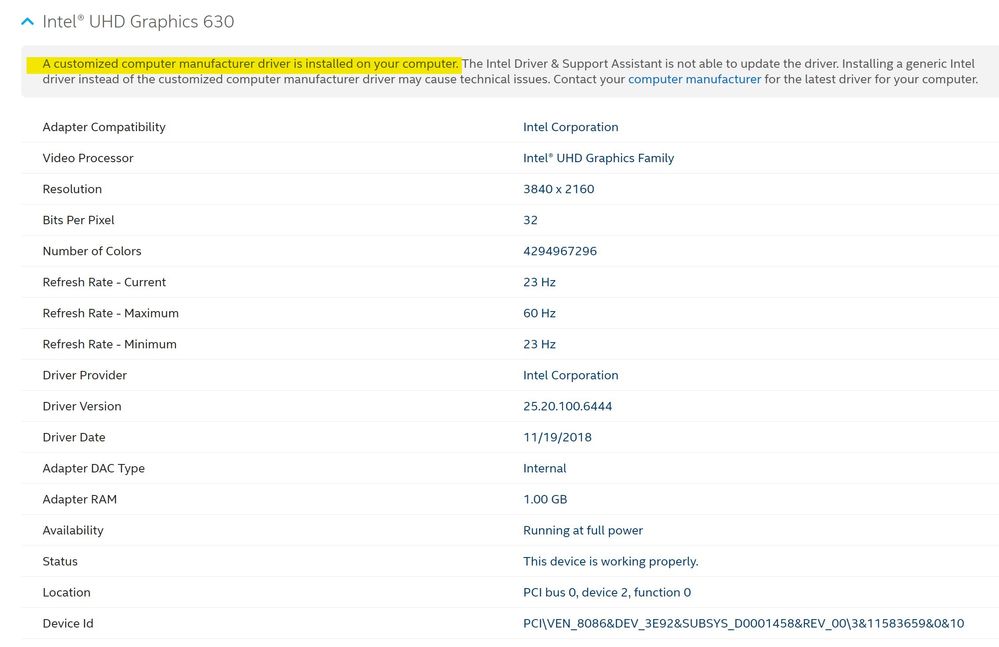Select the Number of Colors value
This screenshot has height=647, width=999.
tap(560, 251)
